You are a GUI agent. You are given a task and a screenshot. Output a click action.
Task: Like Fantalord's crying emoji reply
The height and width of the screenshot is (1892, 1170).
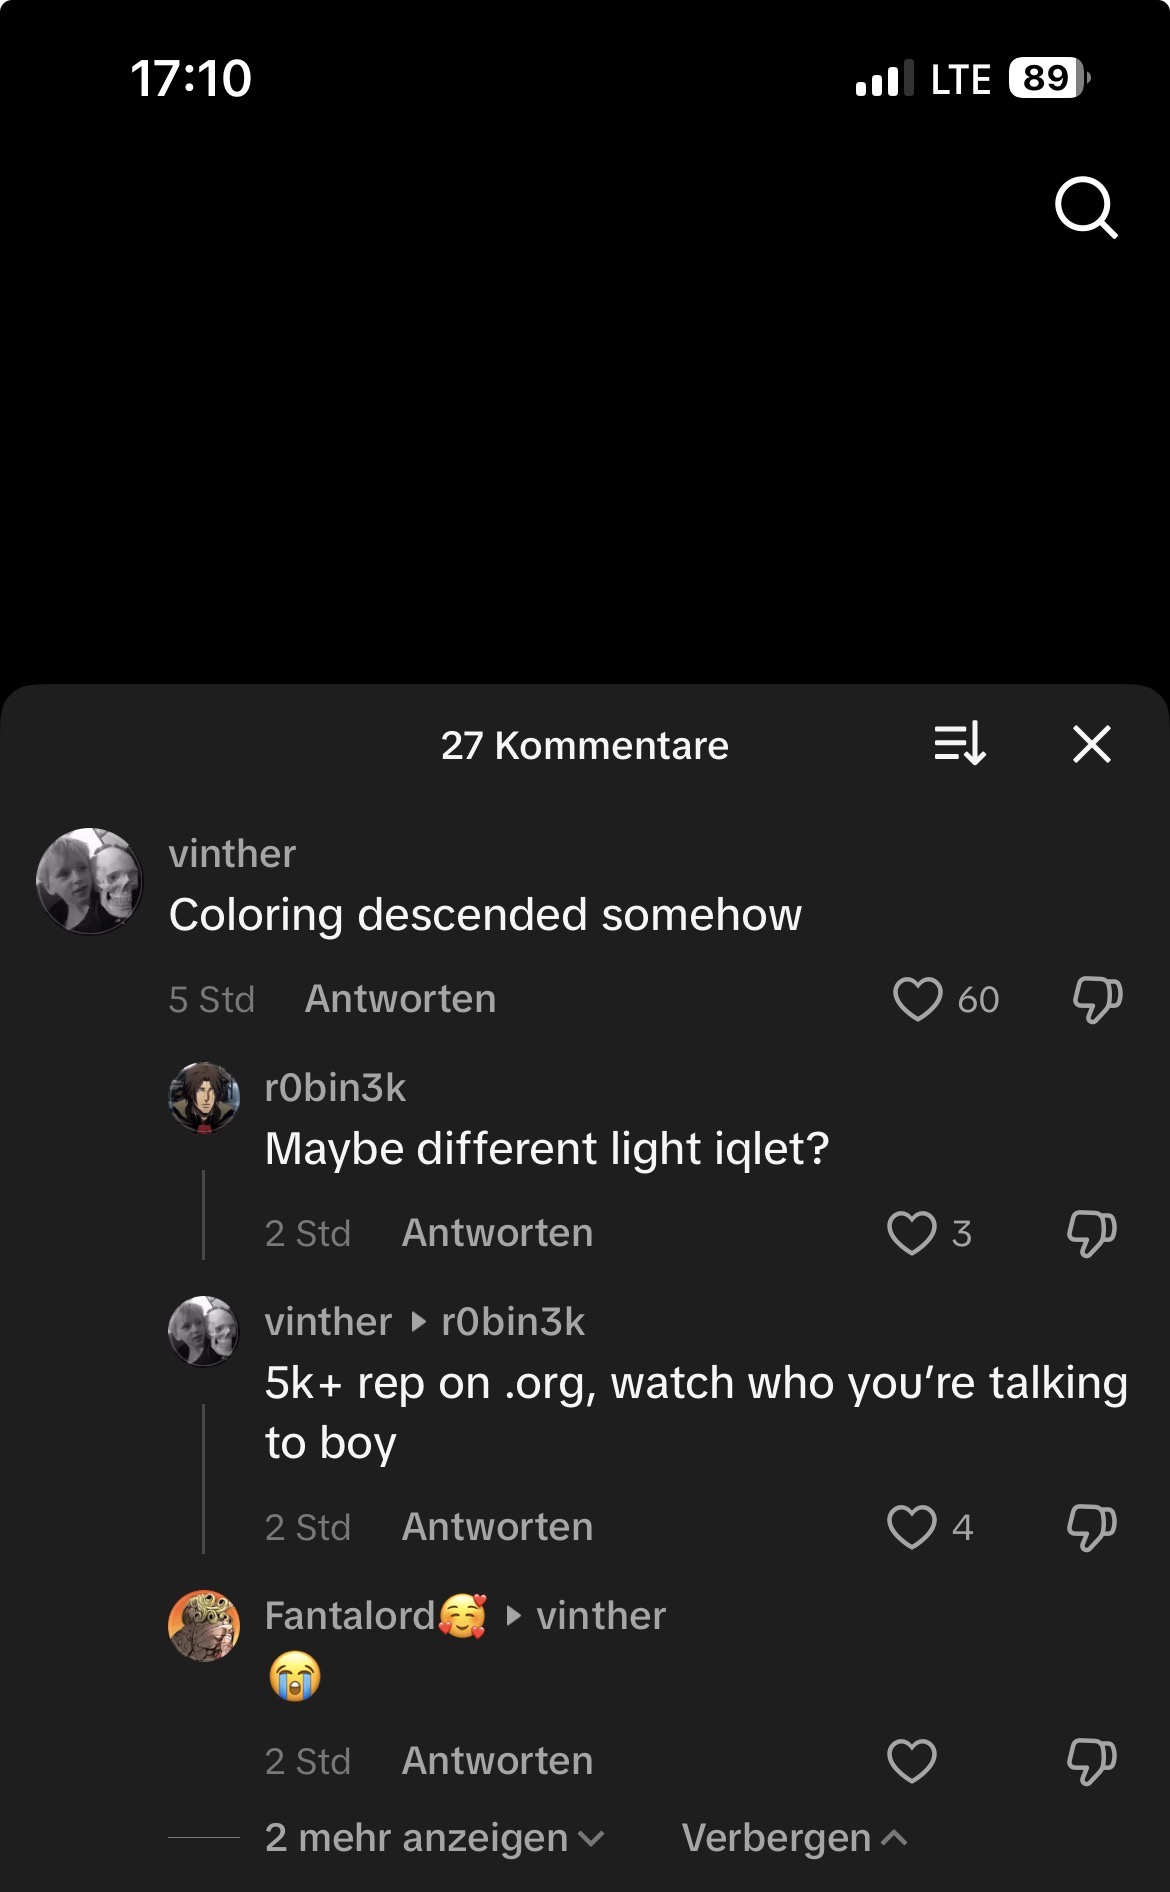tap(911, 1761)
